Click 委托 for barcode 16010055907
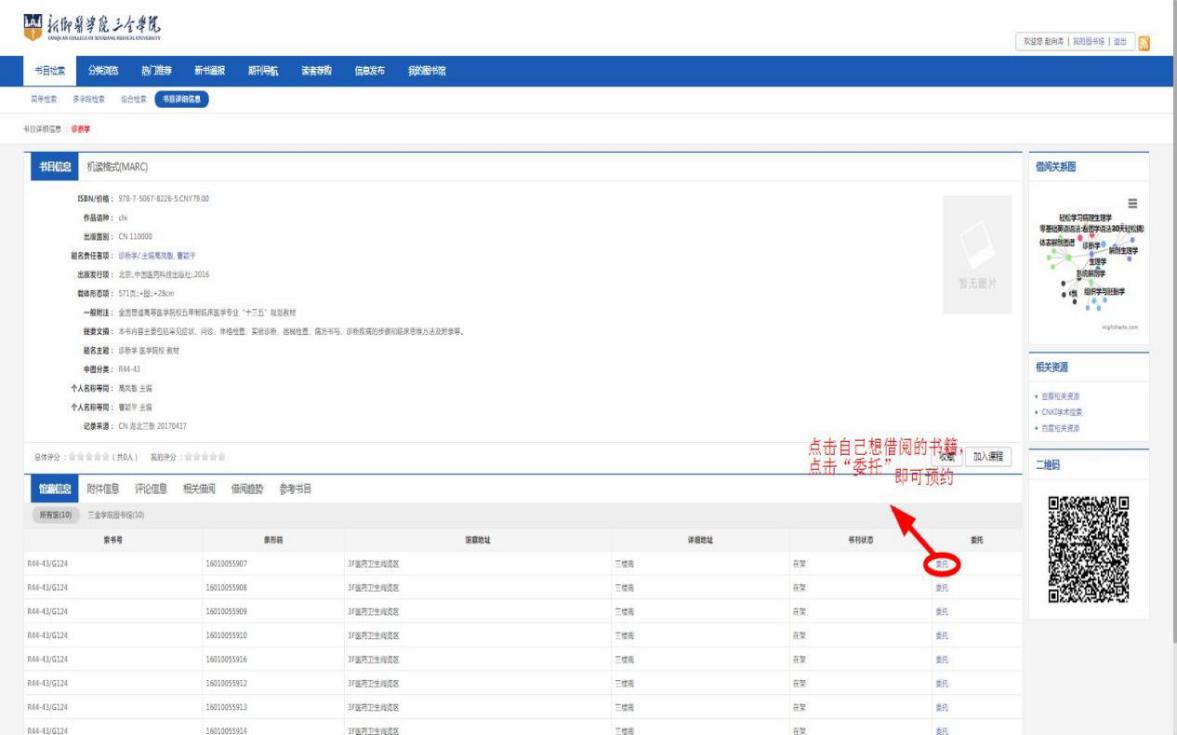 (941, 564)
